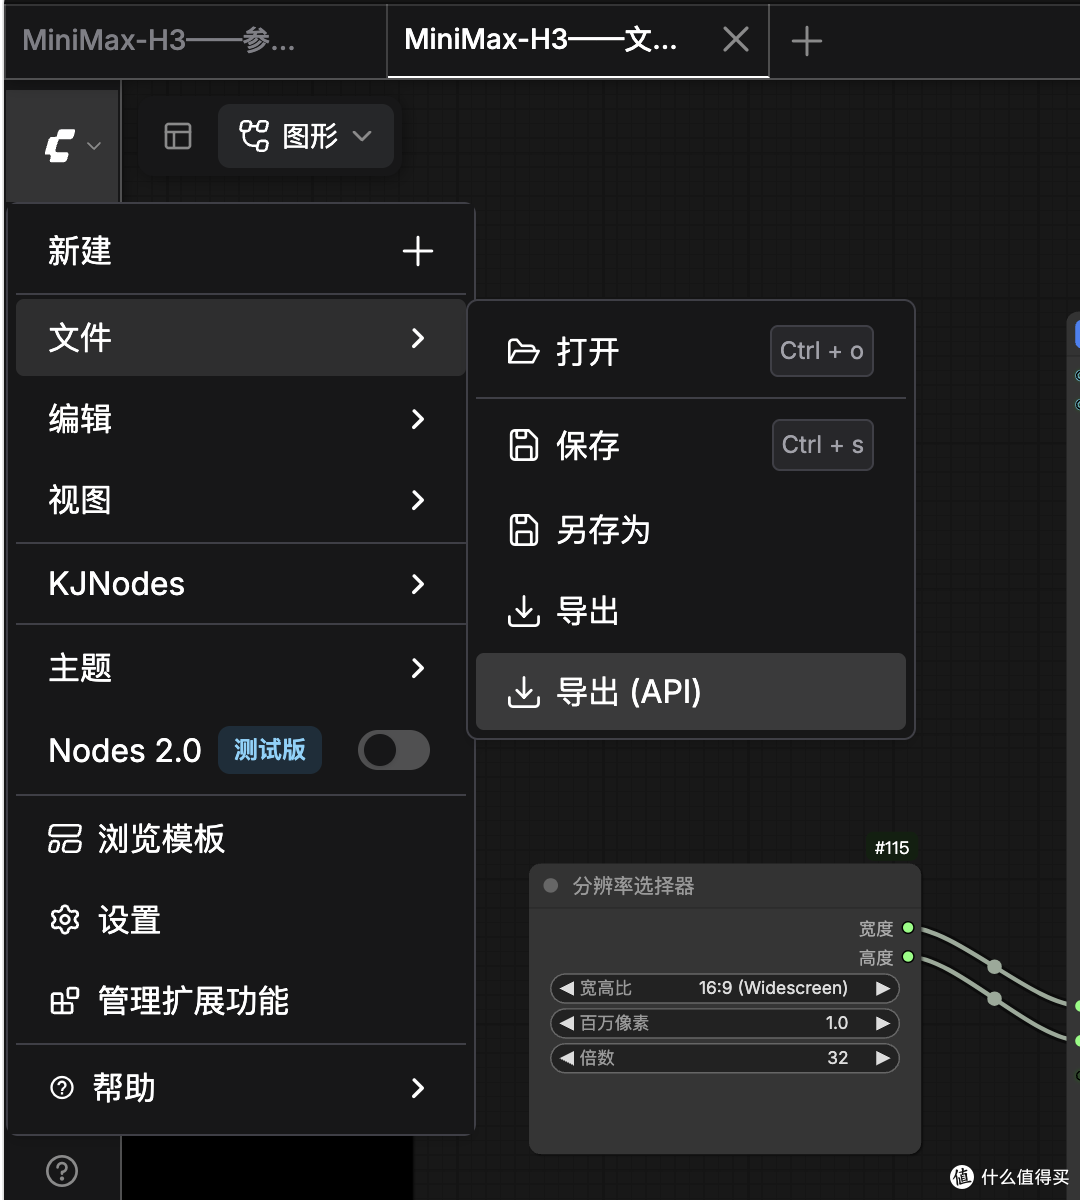This screenshot has height=1200, width=1080.
Task: Click the Ctrl + s shortcut badge
Action: tap(823, 445)
